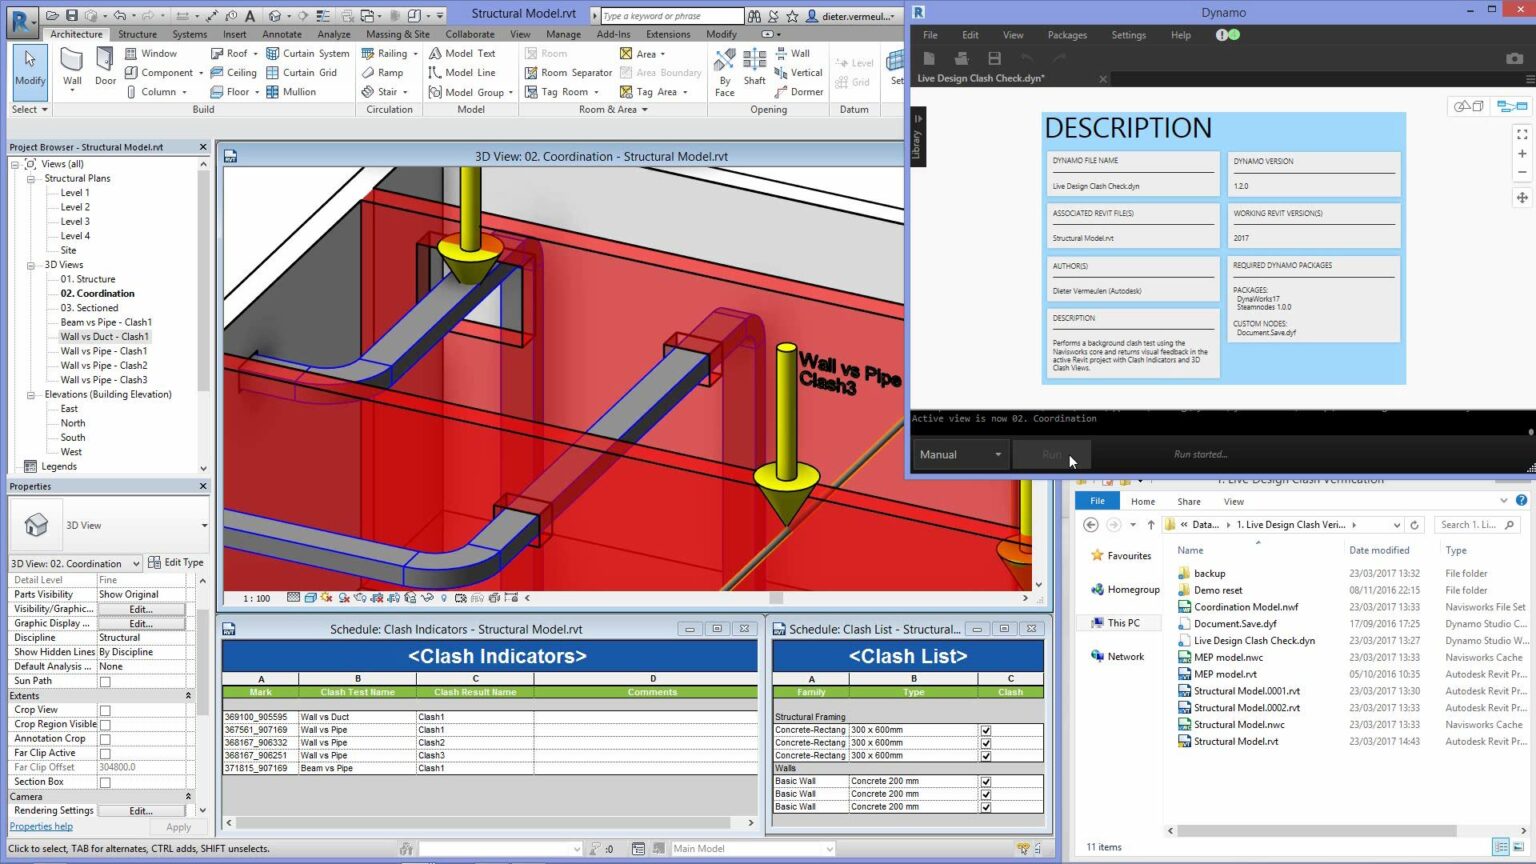Expand Elevations (Building Elevation) in Project Browser
This screenshot has width=1536, height=864.
click(x=33, y=394)
